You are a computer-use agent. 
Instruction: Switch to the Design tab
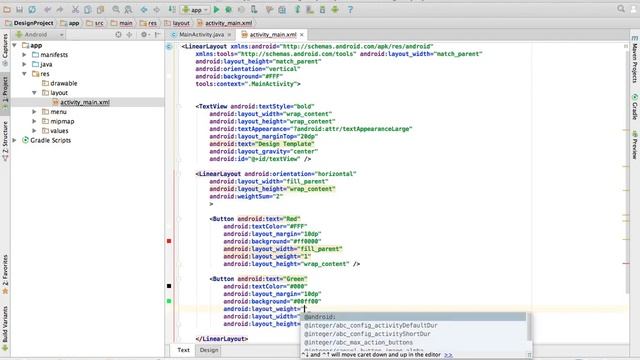209,350
